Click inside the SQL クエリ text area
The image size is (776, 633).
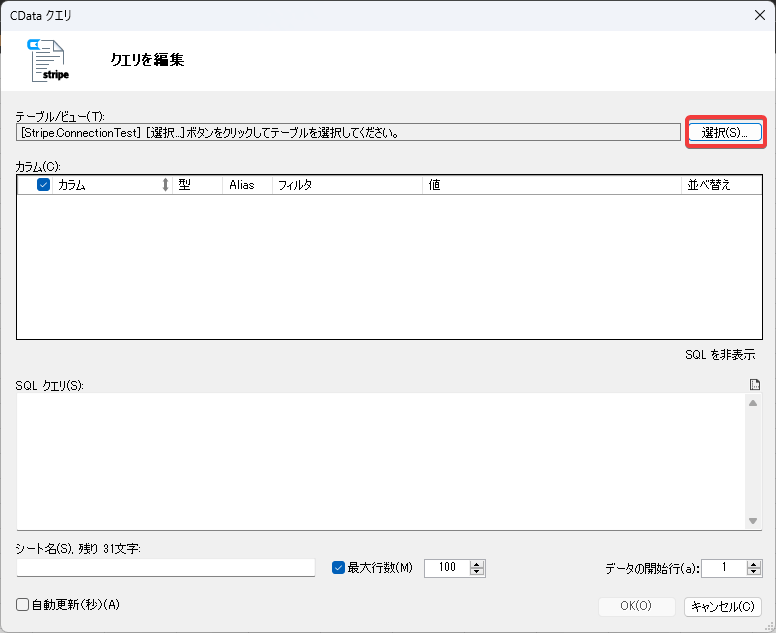pos(381,461)
